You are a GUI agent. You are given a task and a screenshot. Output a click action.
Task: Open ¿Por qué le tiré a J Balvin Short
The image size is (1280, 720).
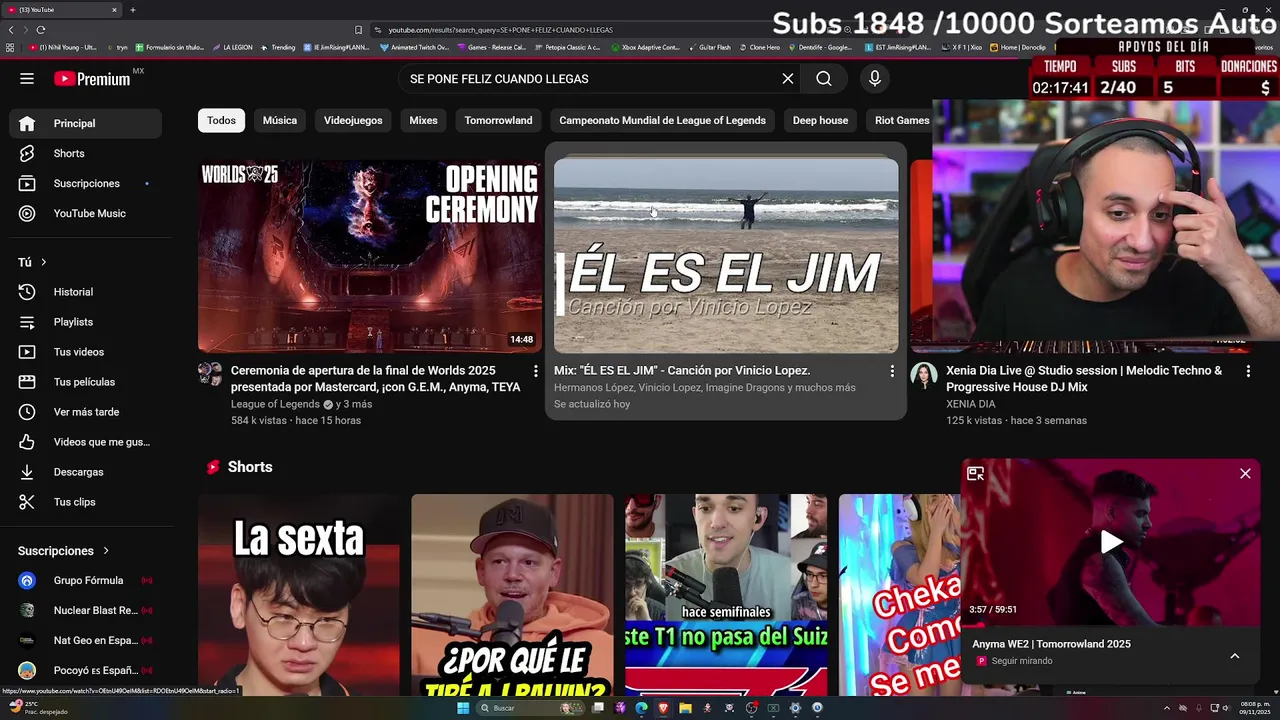[512, 595]
